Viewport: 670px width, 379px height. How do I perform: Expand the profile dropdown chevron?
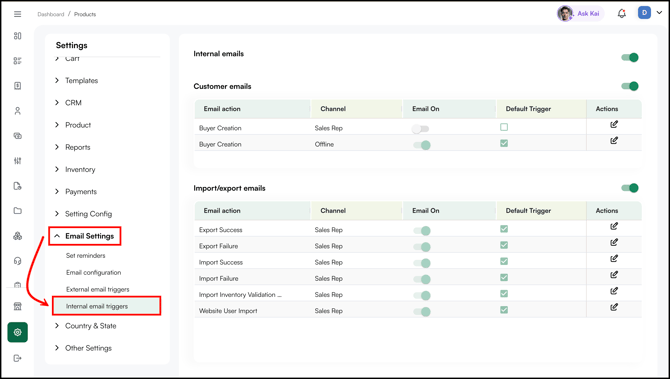pyautogui.click(x=659, y=13)
